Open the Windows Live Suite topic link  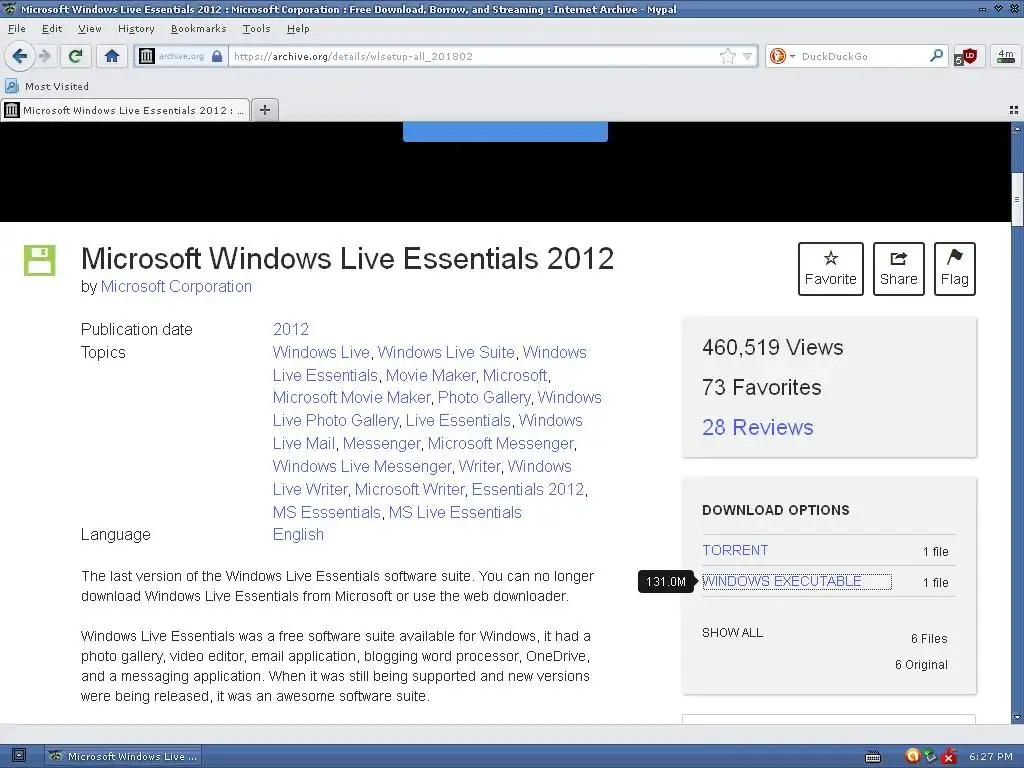[446, 352]
